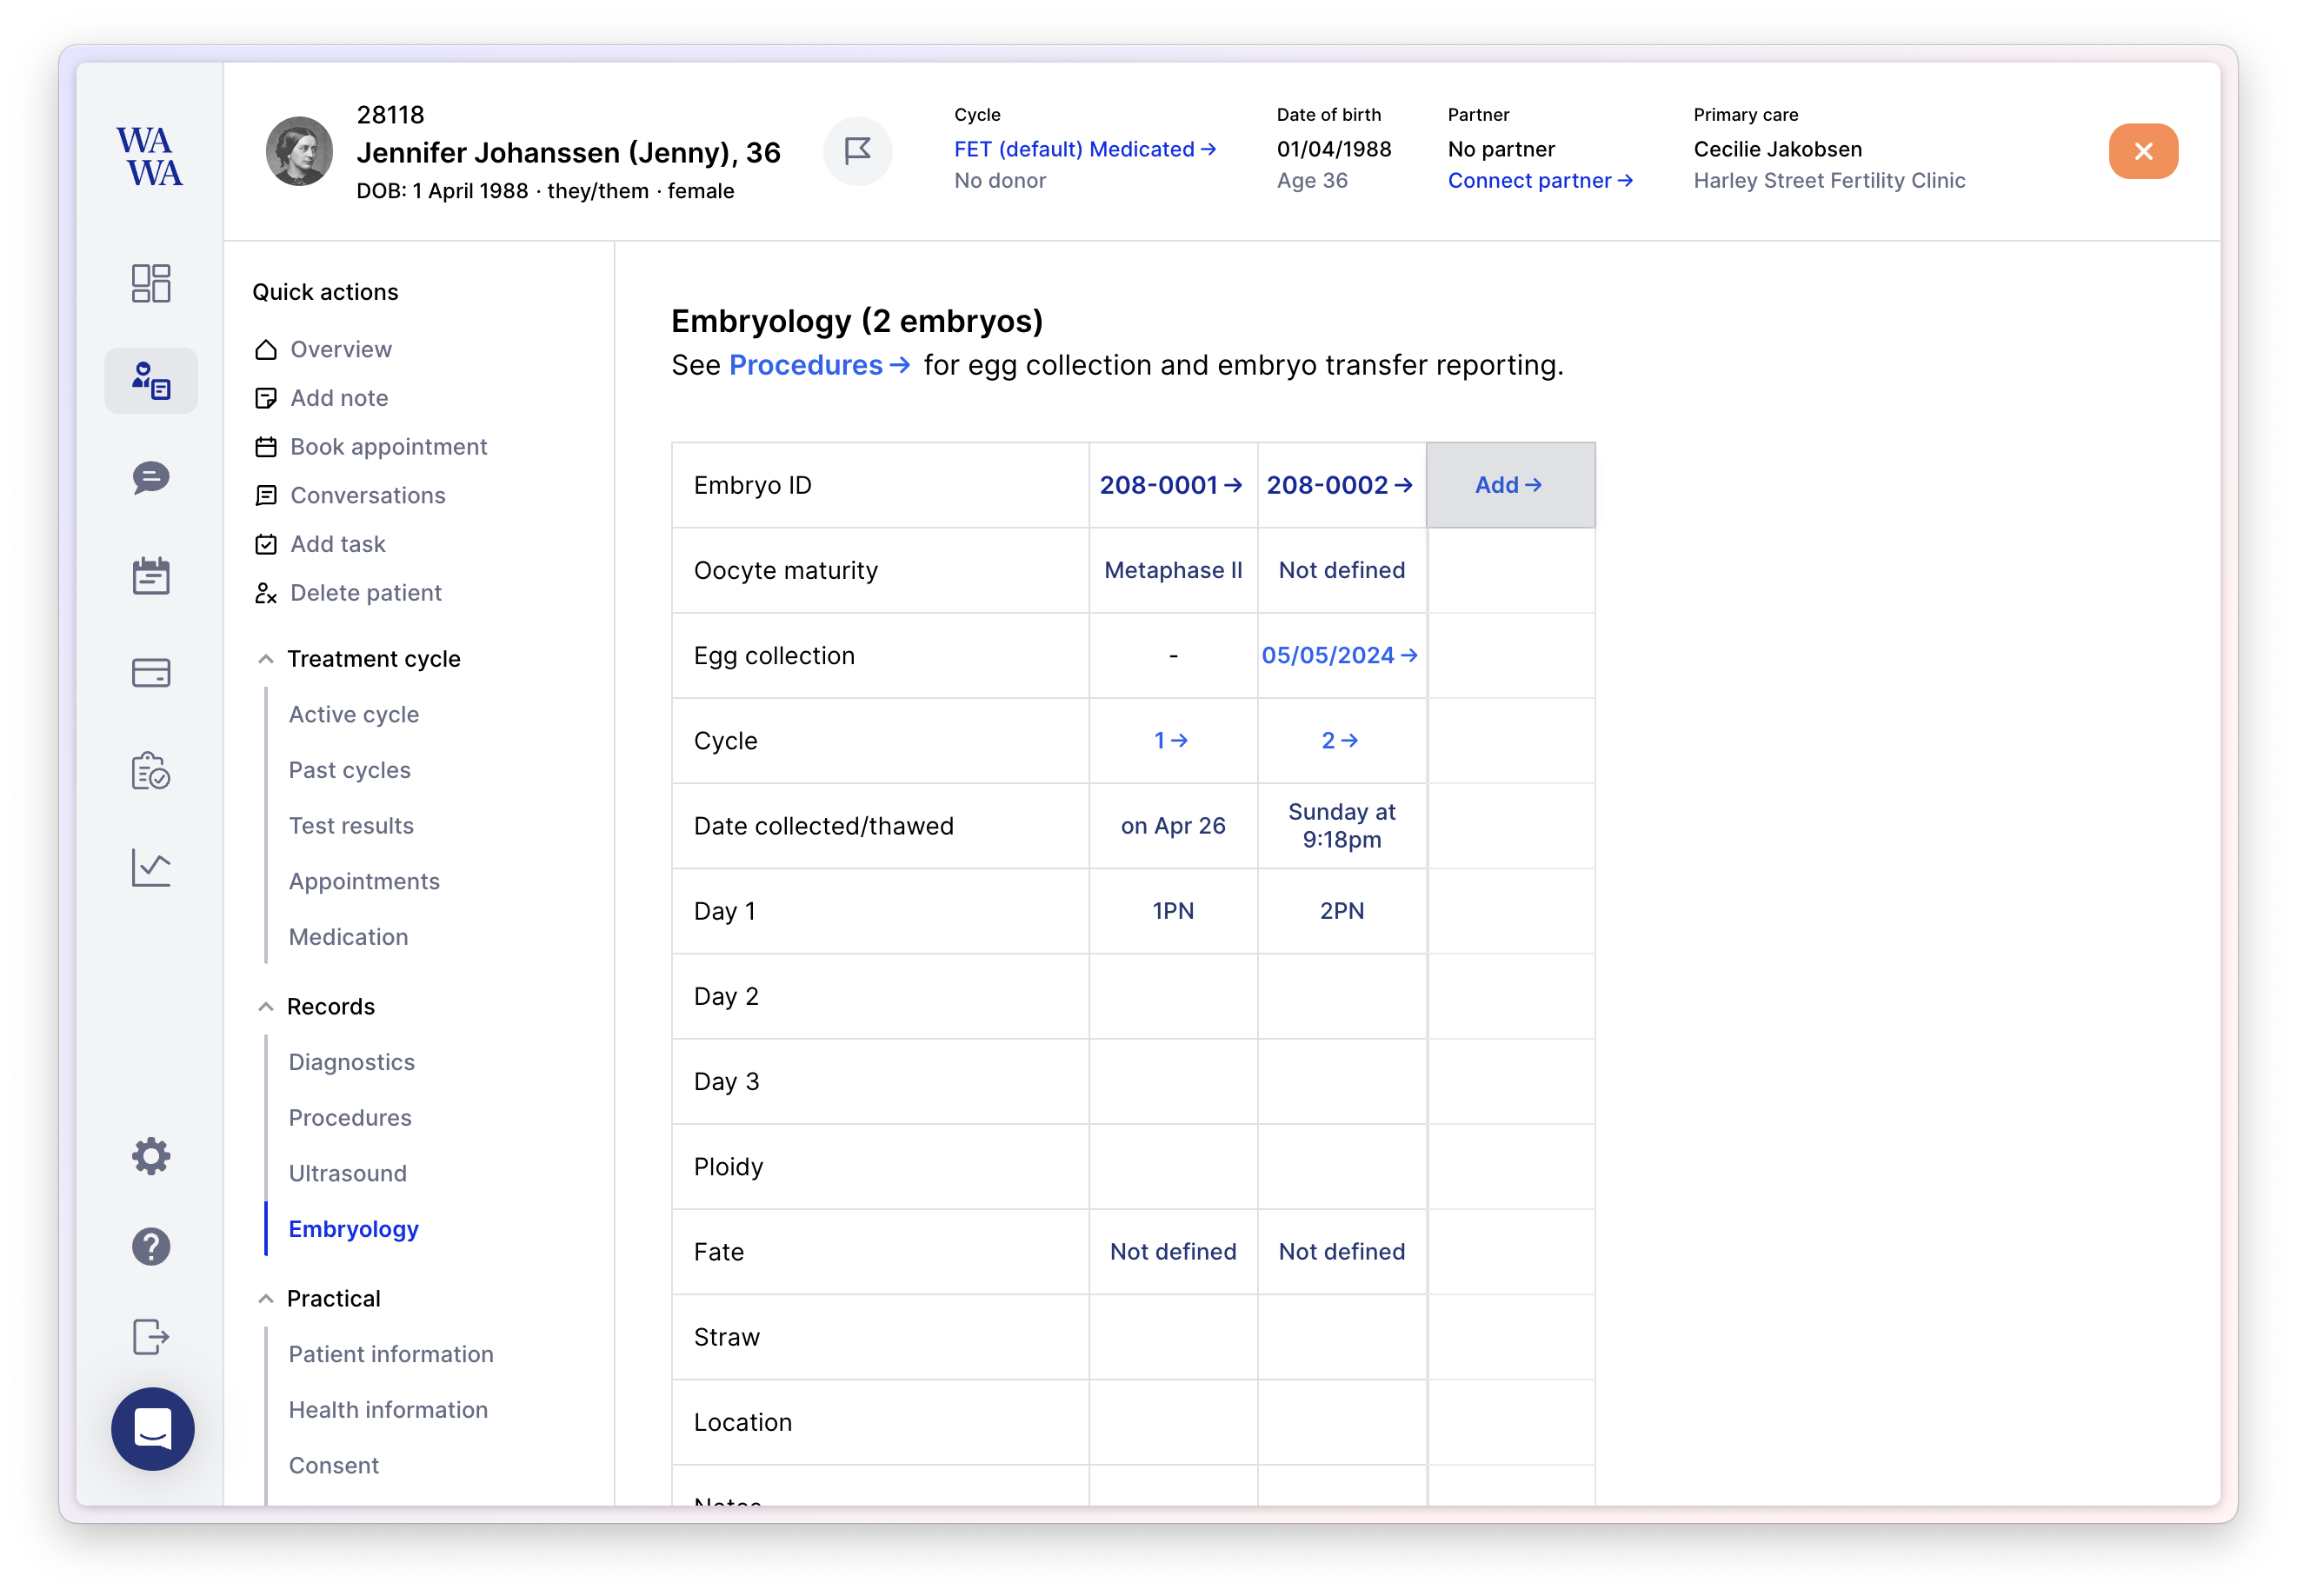Click the flag icon beside patient name
The width and height of the screenshot is (2297, 1596).
(857, 151)
